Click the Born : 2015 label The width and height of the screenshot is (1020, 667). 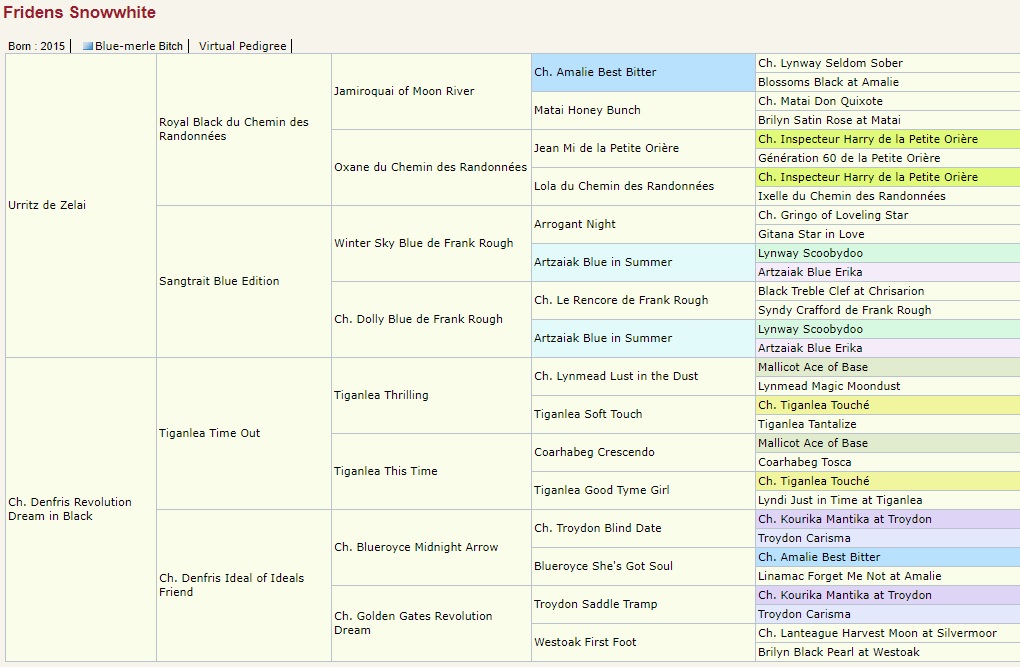(36, 46)
